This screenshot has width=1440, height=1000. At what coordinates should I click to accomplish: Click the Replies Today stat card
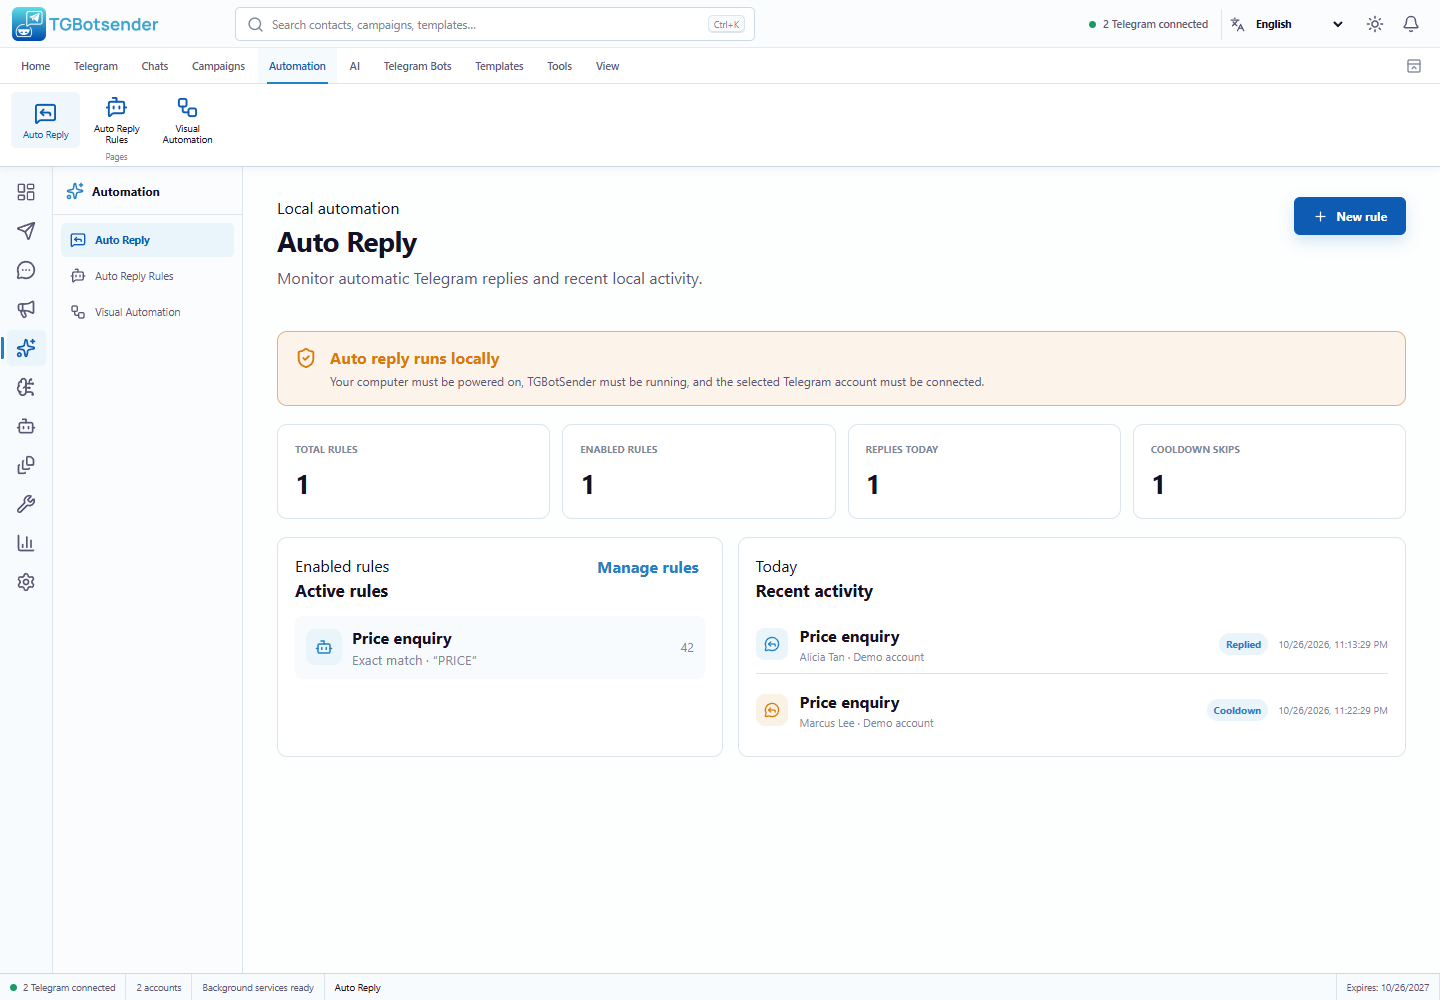984,472
